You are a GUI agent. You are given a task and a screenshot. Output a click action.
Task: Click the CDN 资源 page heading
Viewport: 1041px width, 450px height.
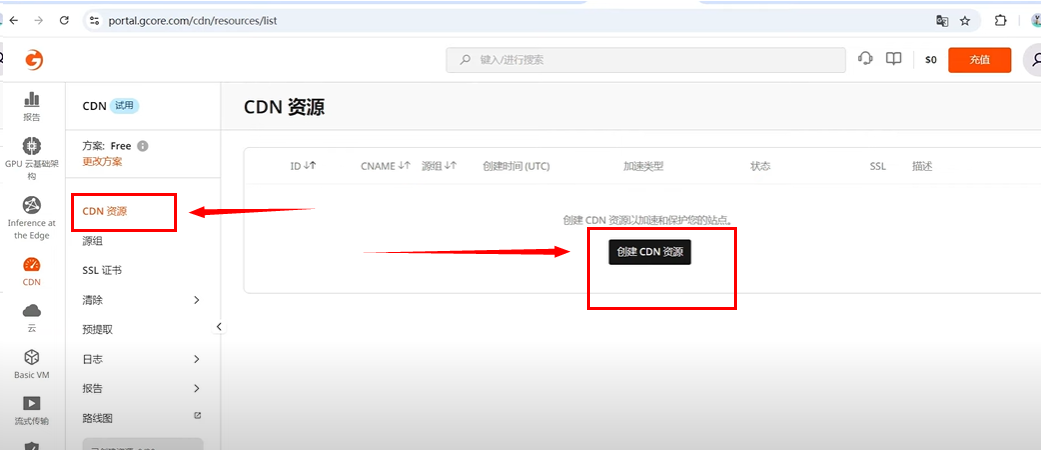coord(284,108)
